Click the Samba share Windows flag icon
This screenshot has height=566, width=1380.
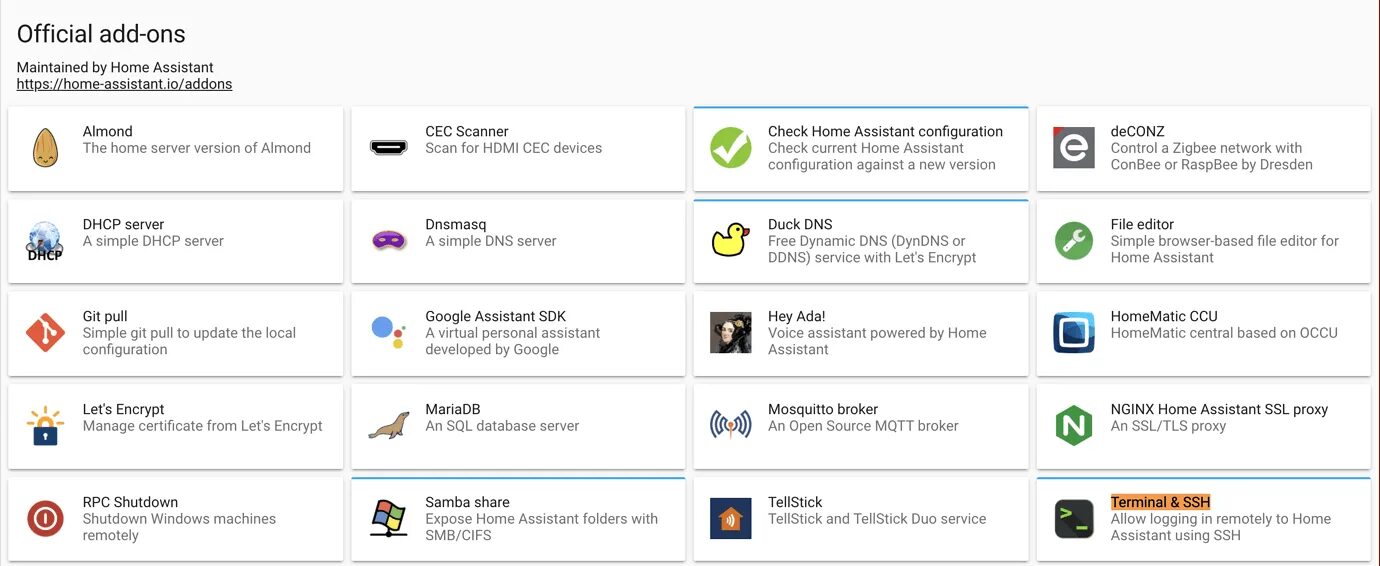coord(388,519)
